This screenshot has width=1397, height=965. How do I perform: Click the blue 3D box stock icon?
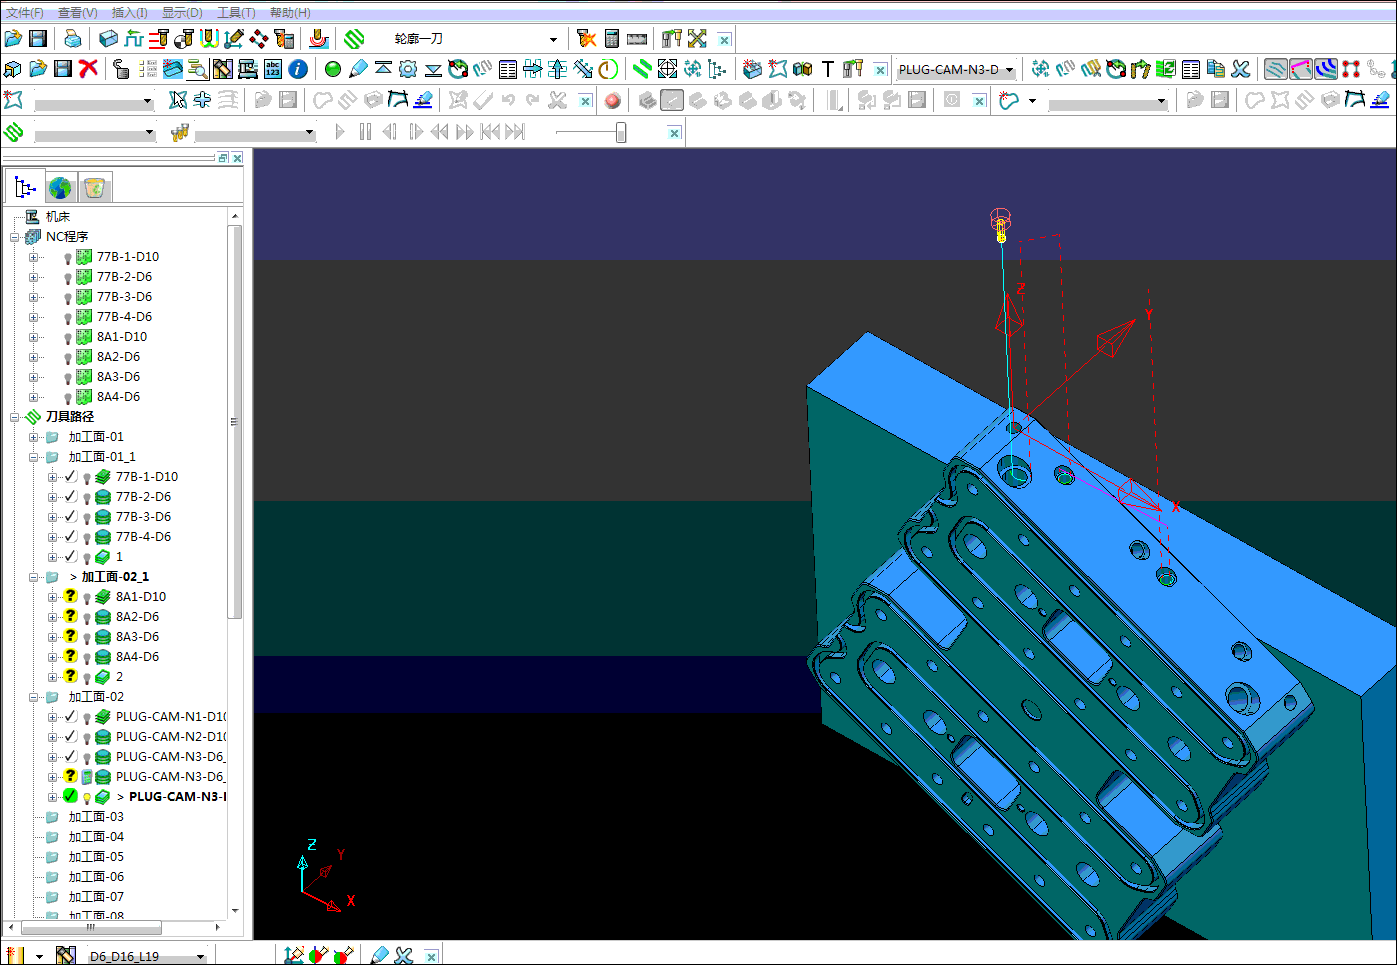point(108,38)
